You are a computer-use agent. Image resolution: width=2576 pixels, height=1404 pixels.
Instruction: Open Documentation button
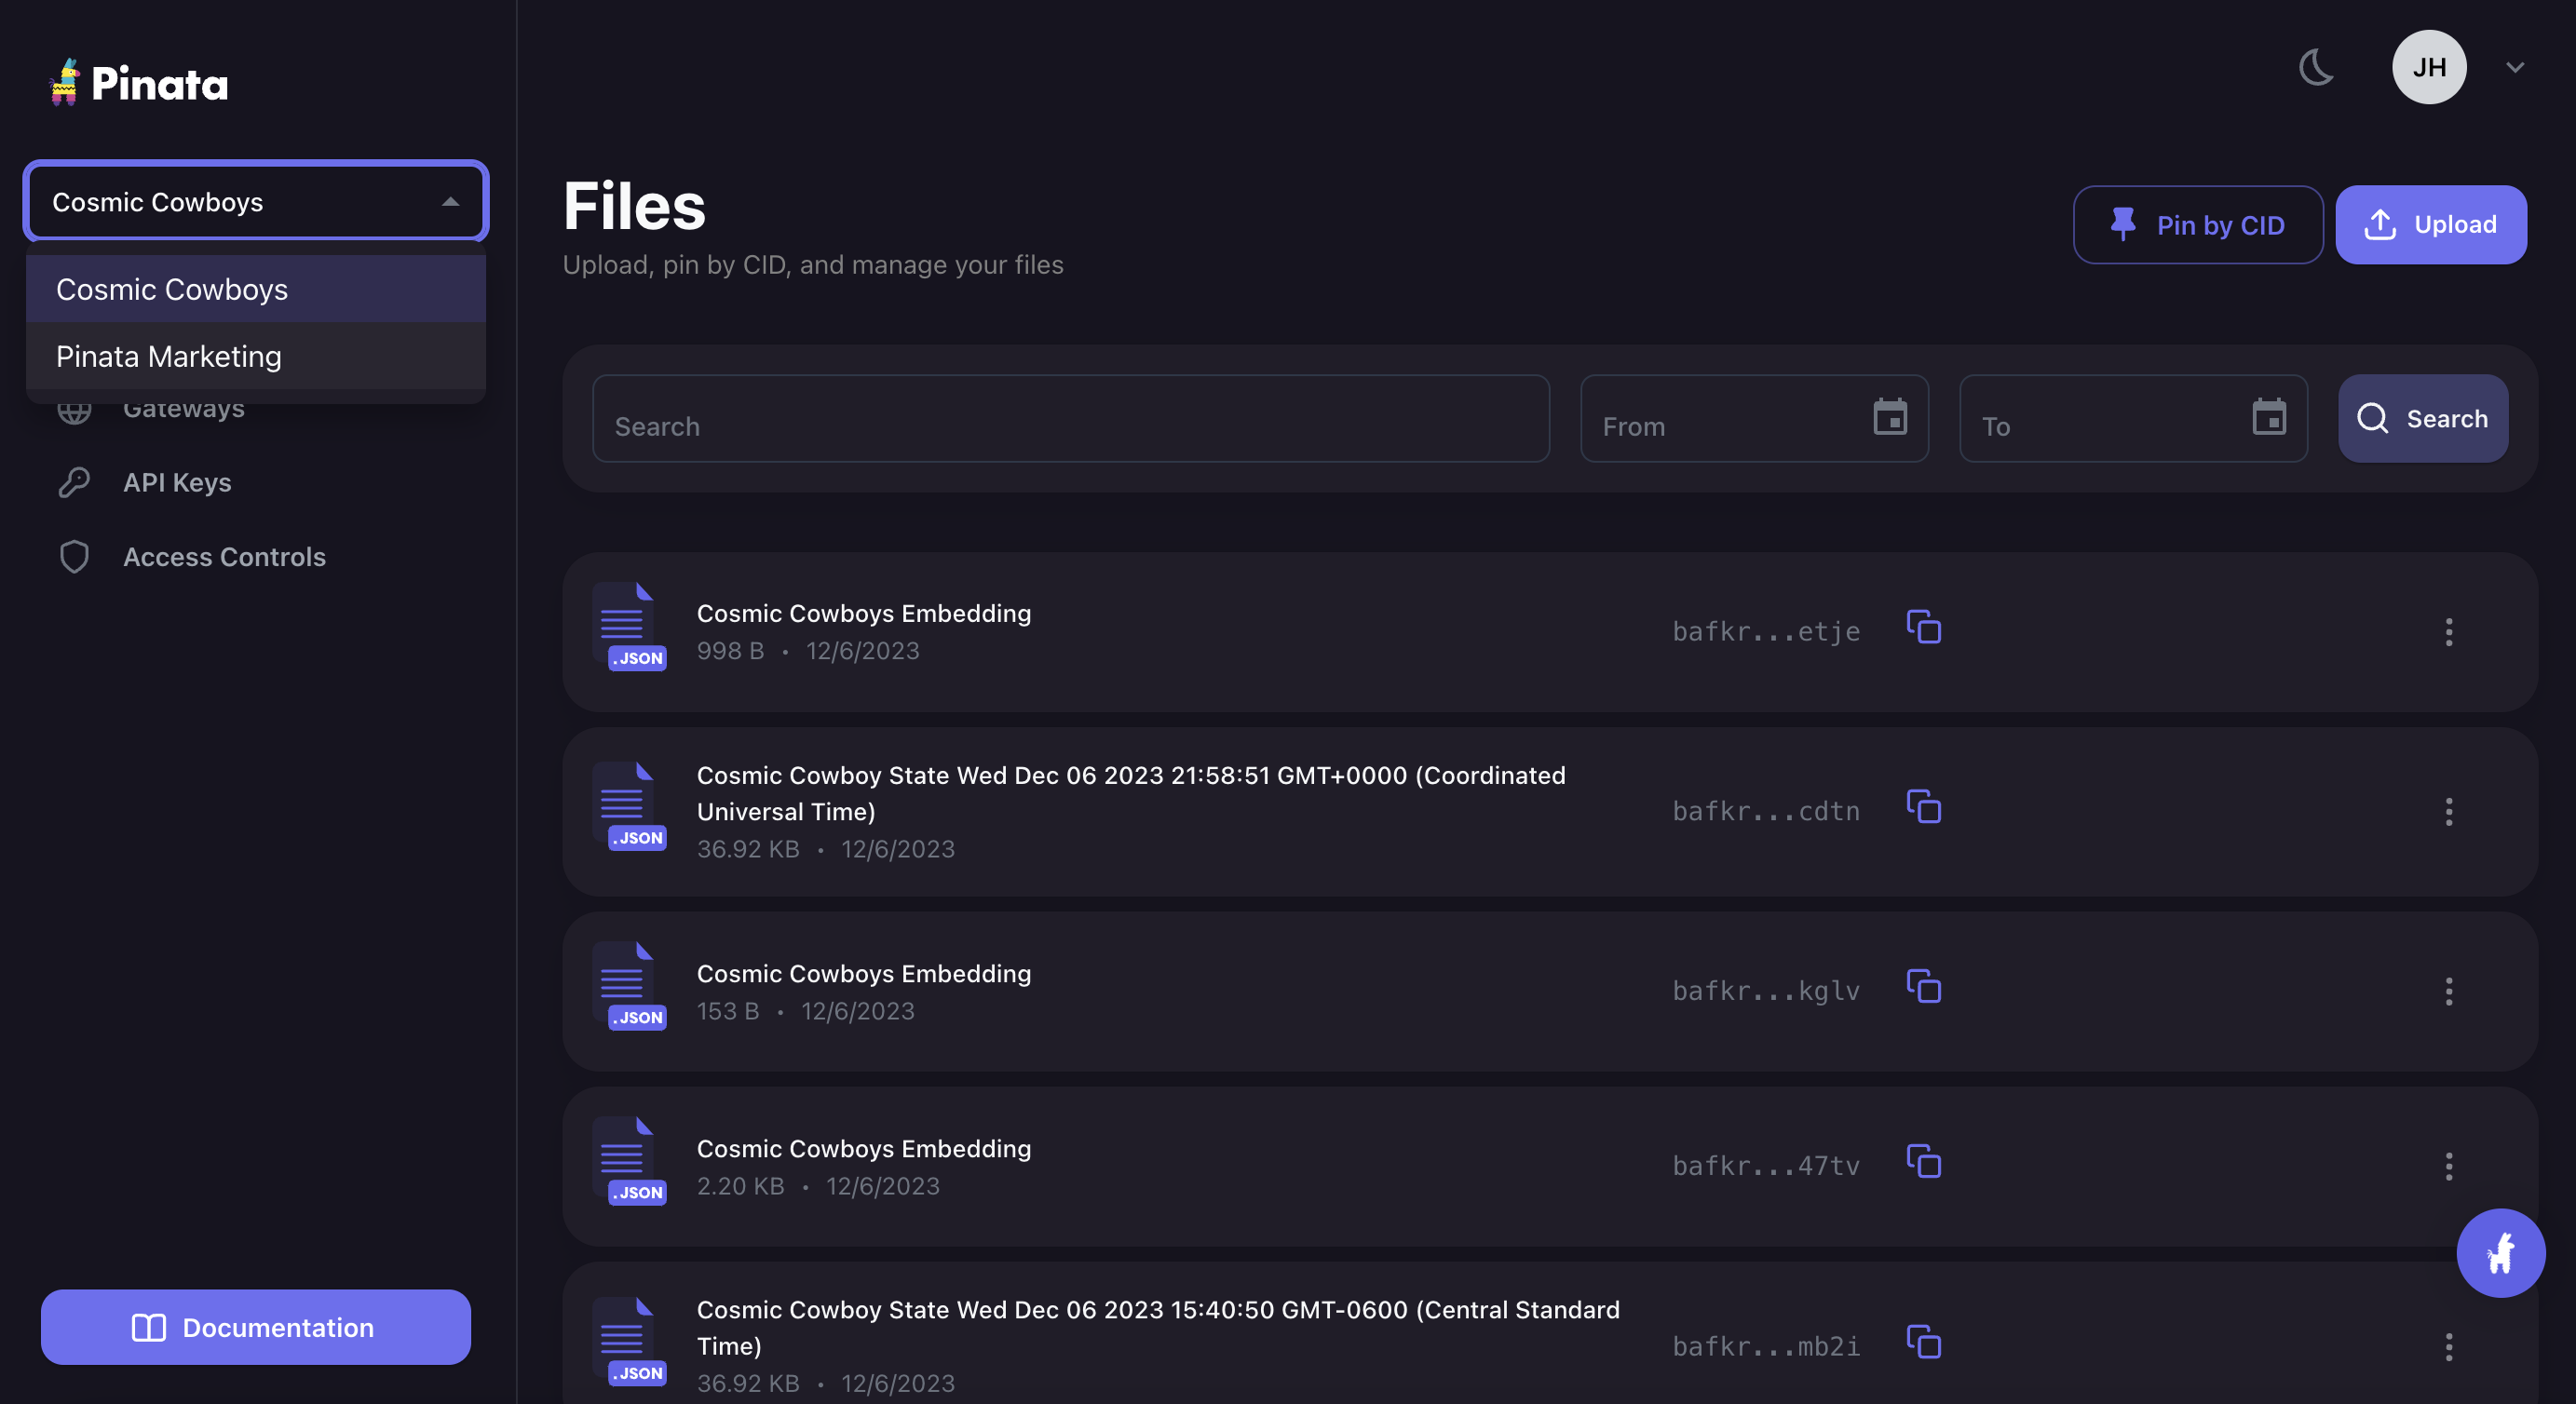[256, 1326]
